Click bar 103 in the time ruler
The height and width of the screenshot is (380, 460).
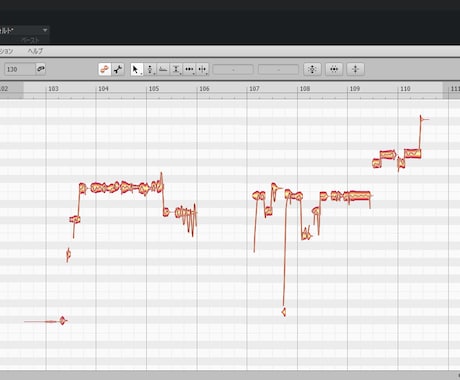pyautogui.click(x=53, y=89)
